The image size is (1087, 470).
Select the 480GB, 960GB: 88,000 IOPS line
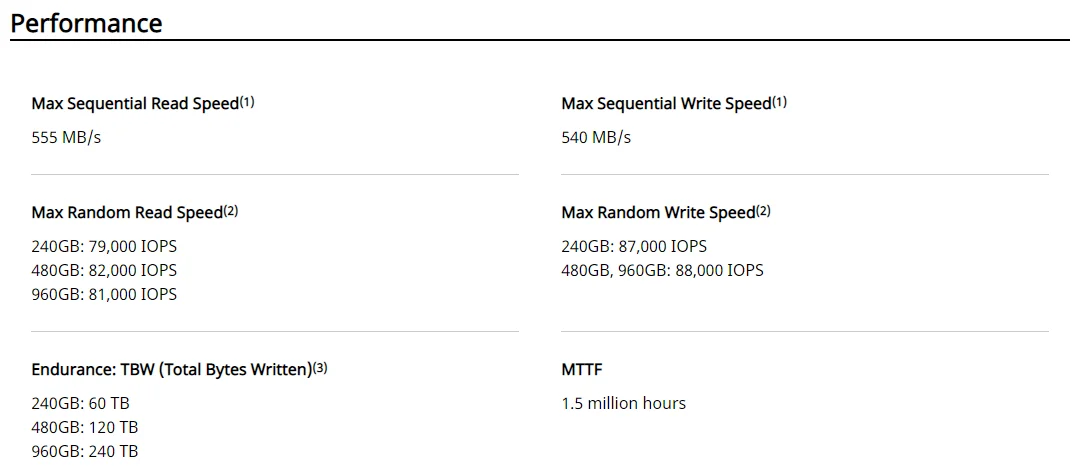(x=662, y=270)
